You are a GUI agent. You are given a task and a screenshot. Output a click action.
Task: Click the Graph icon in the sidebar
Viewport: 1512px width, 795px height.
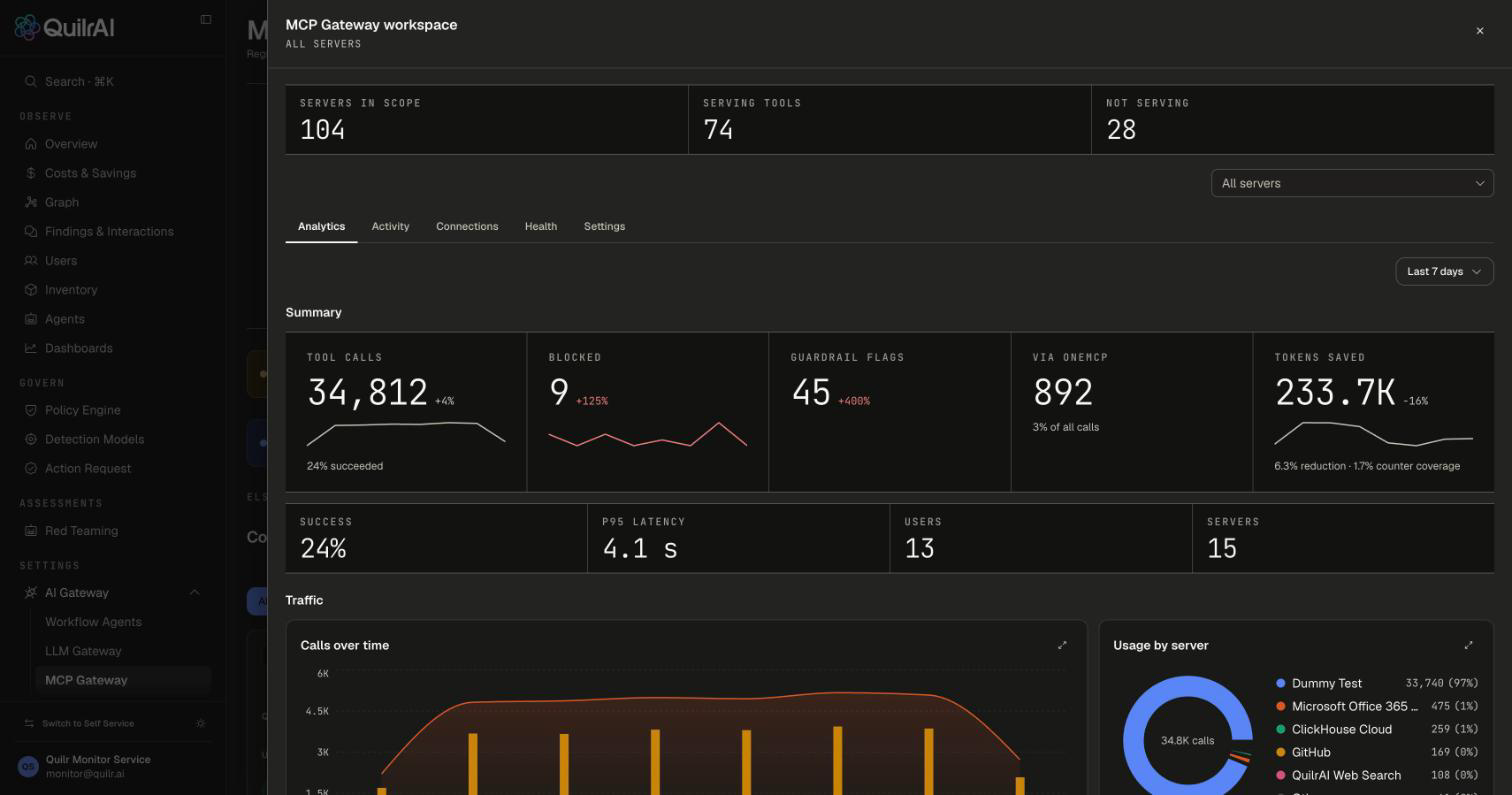pyautogui.click(x=31, y=202)
